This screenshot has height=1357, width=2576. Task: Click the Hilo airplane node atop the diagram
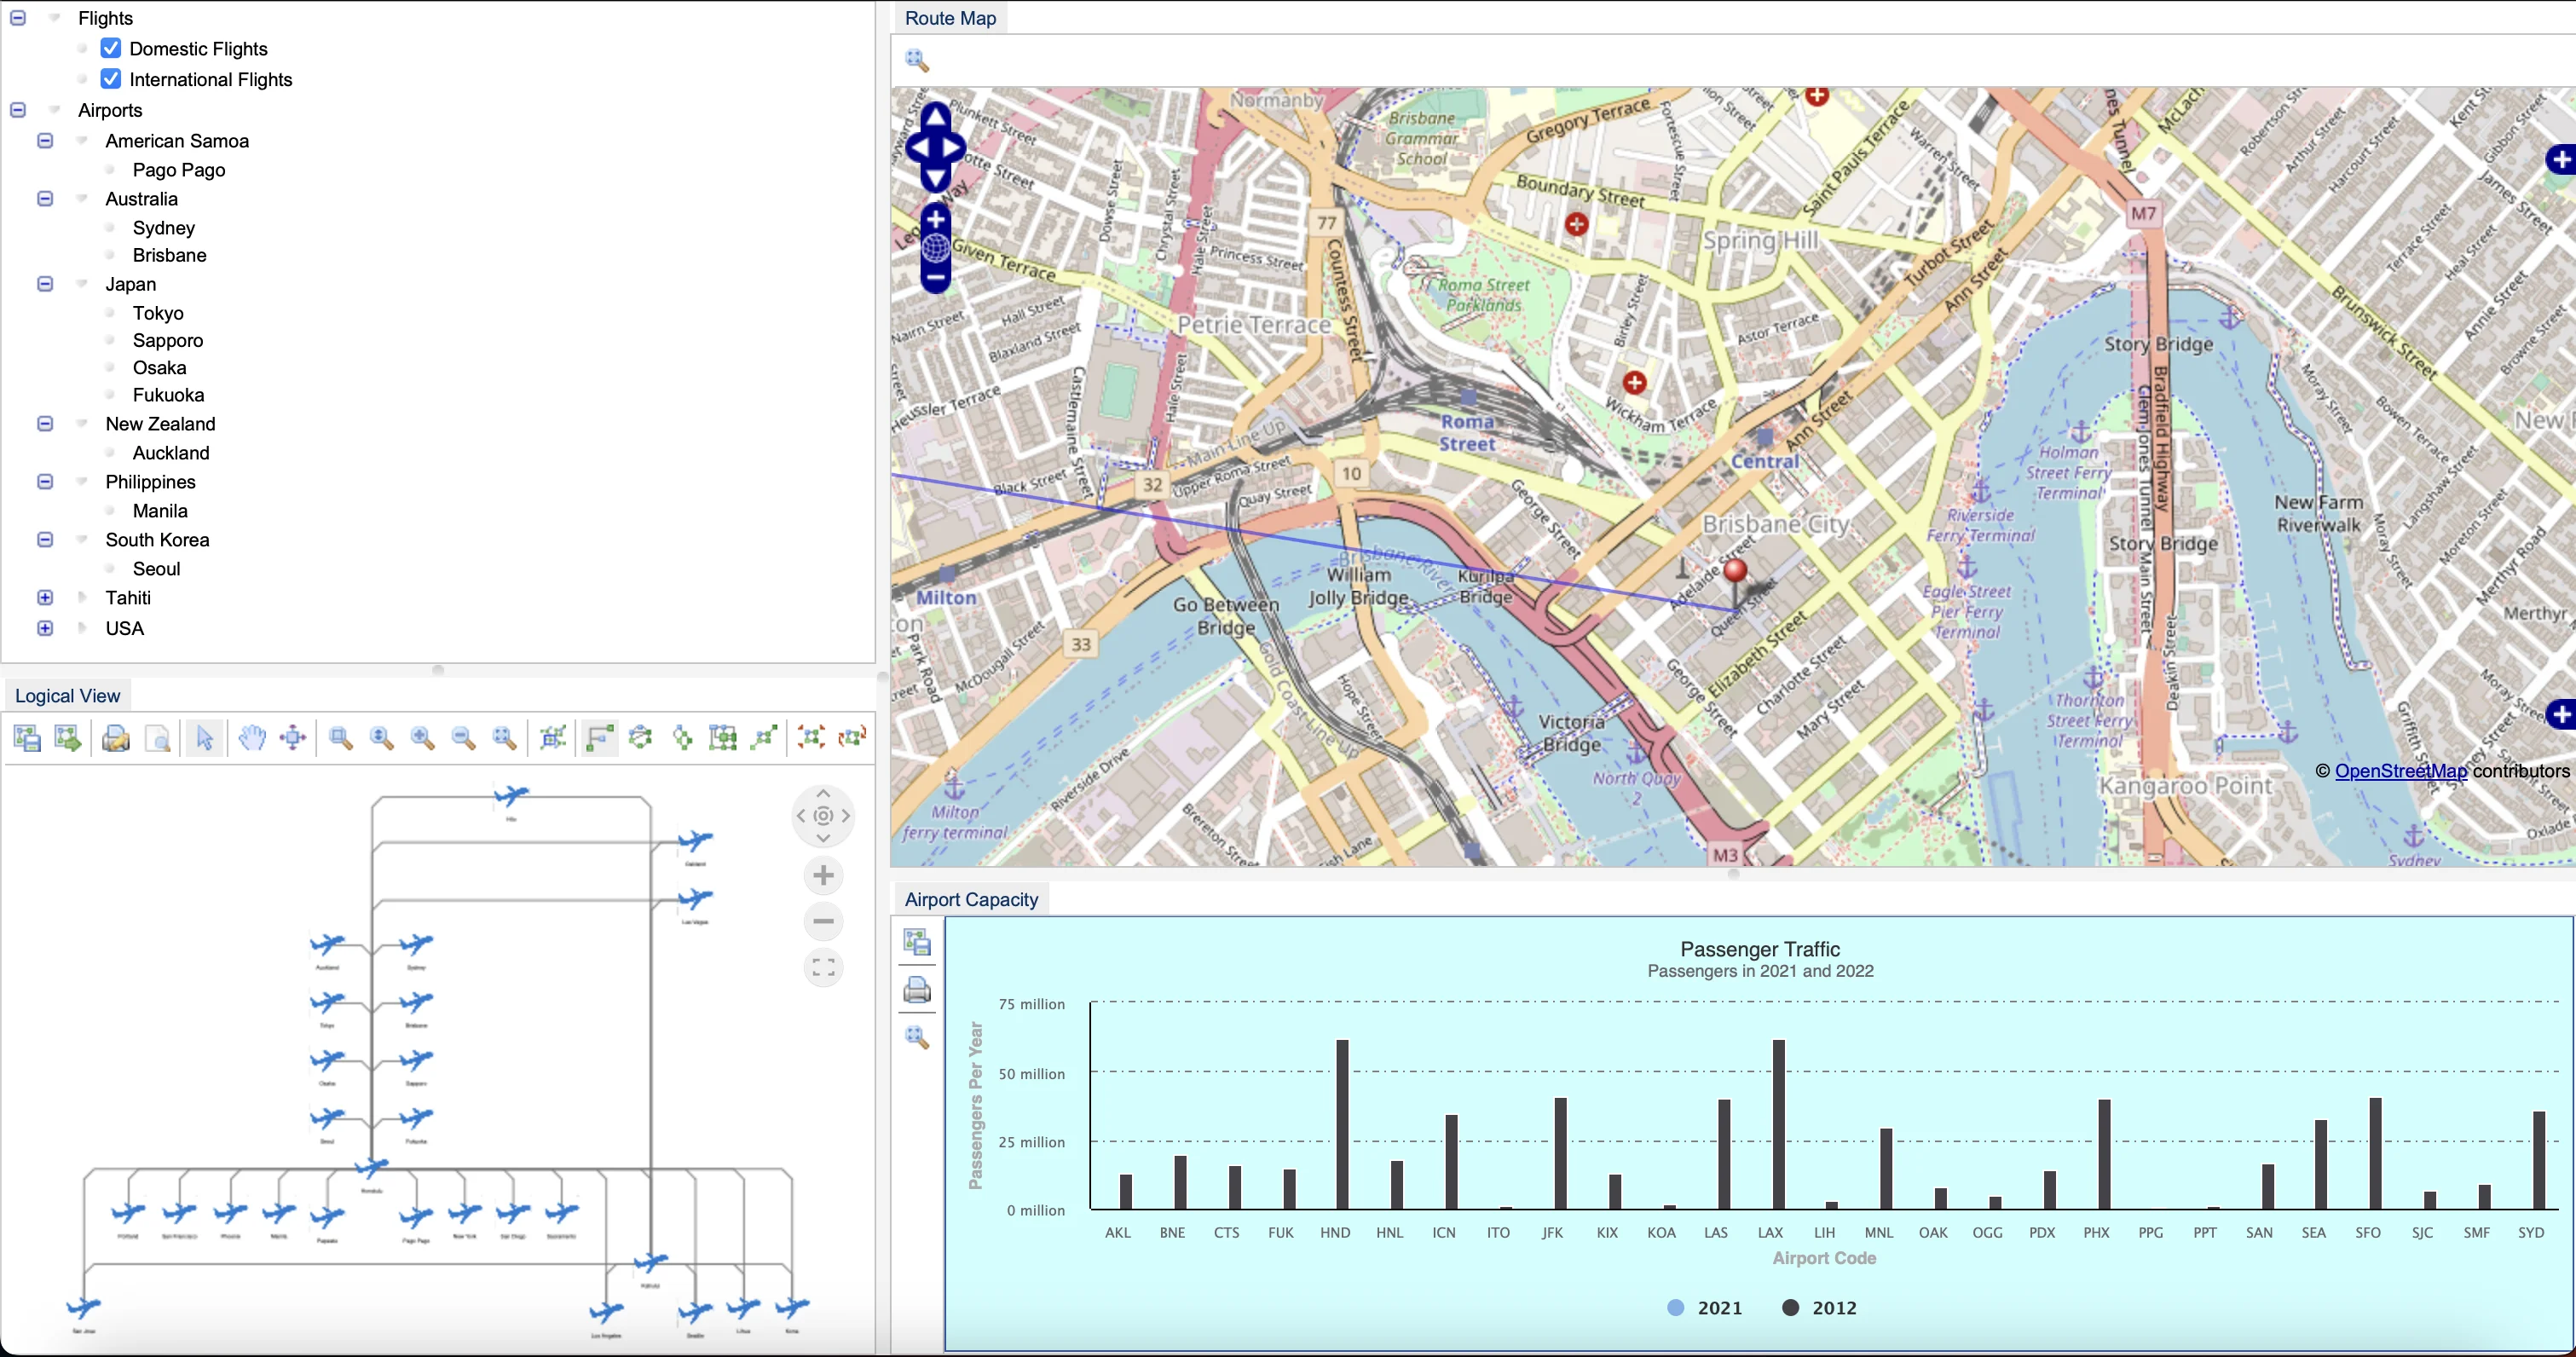511,797
